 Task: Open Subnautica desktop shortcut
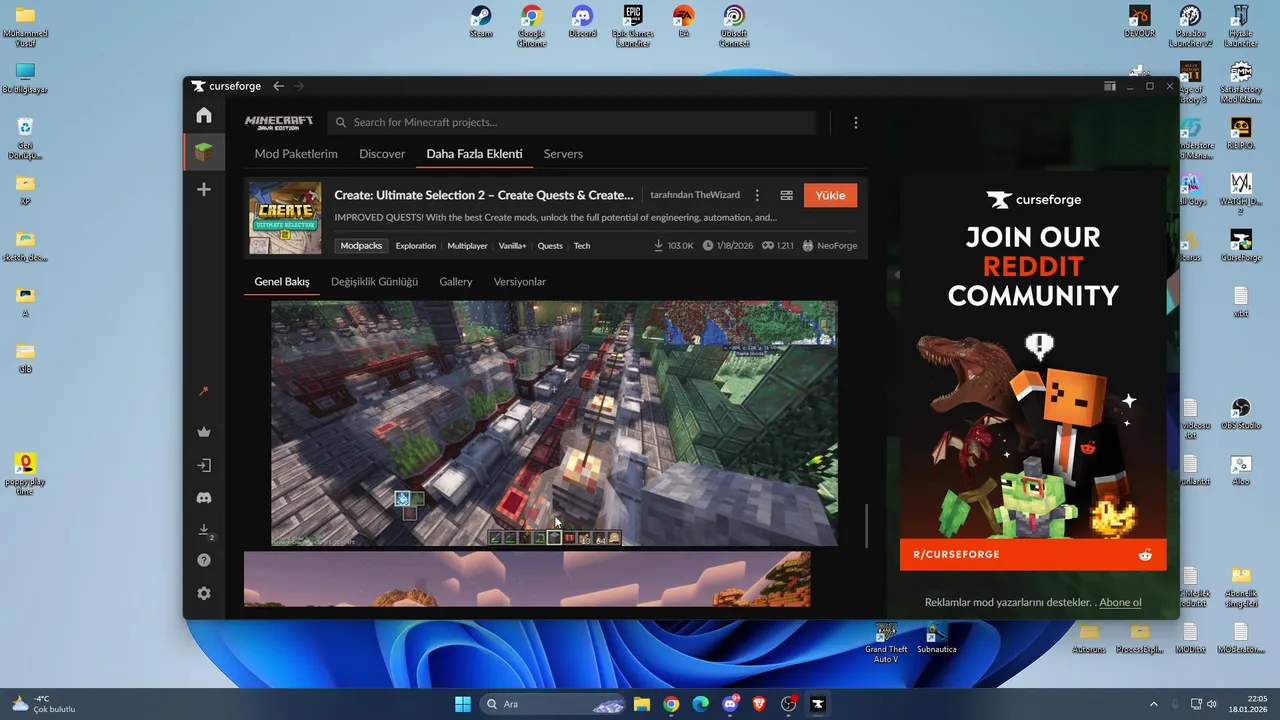coord(937,638)
